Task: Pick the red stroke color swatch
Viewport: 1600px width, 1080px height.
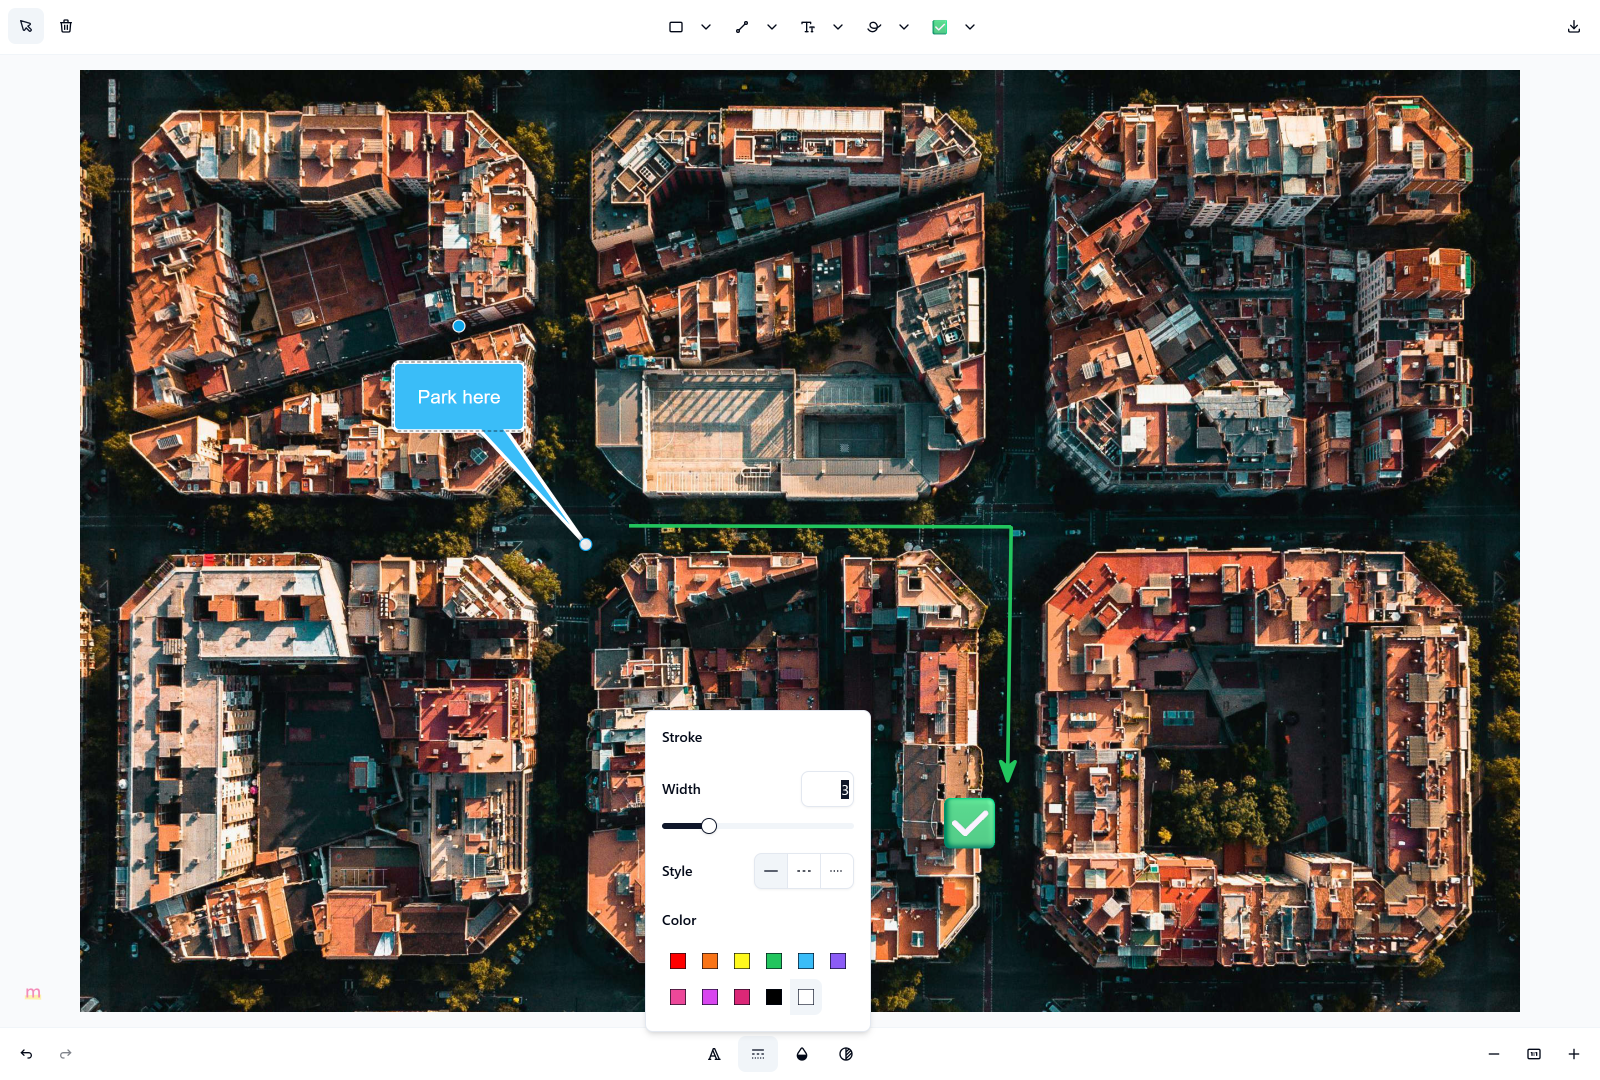Action: pyautogui.click(x=678, y=961)
